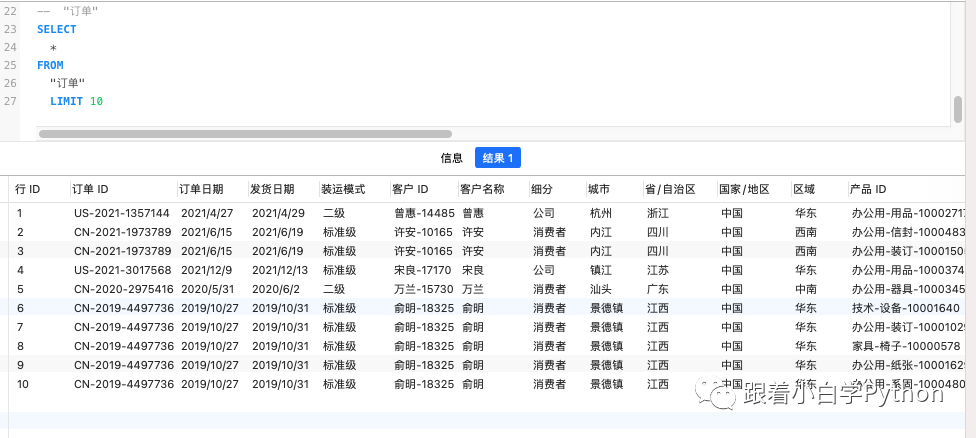This screenshot has width=976, height=438.
Task: Click the FROM keyword in the query
Action: (50, 65)
